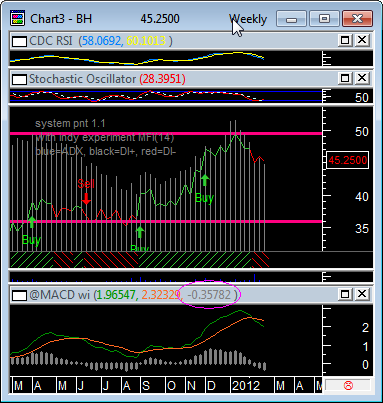Screen dimensions: 383x403
Task: Toggle the CDC RSI white box
Action: pyautogui.click(x=19, y=41)
